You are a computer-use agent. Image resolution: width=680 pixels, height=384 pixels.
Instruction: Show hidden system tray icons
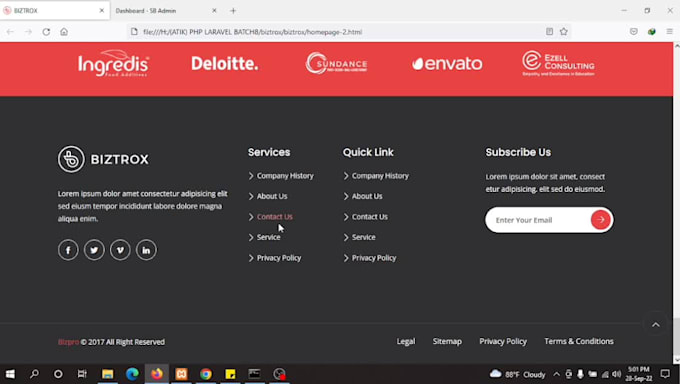pyautogui.click(x=556, y=374)
